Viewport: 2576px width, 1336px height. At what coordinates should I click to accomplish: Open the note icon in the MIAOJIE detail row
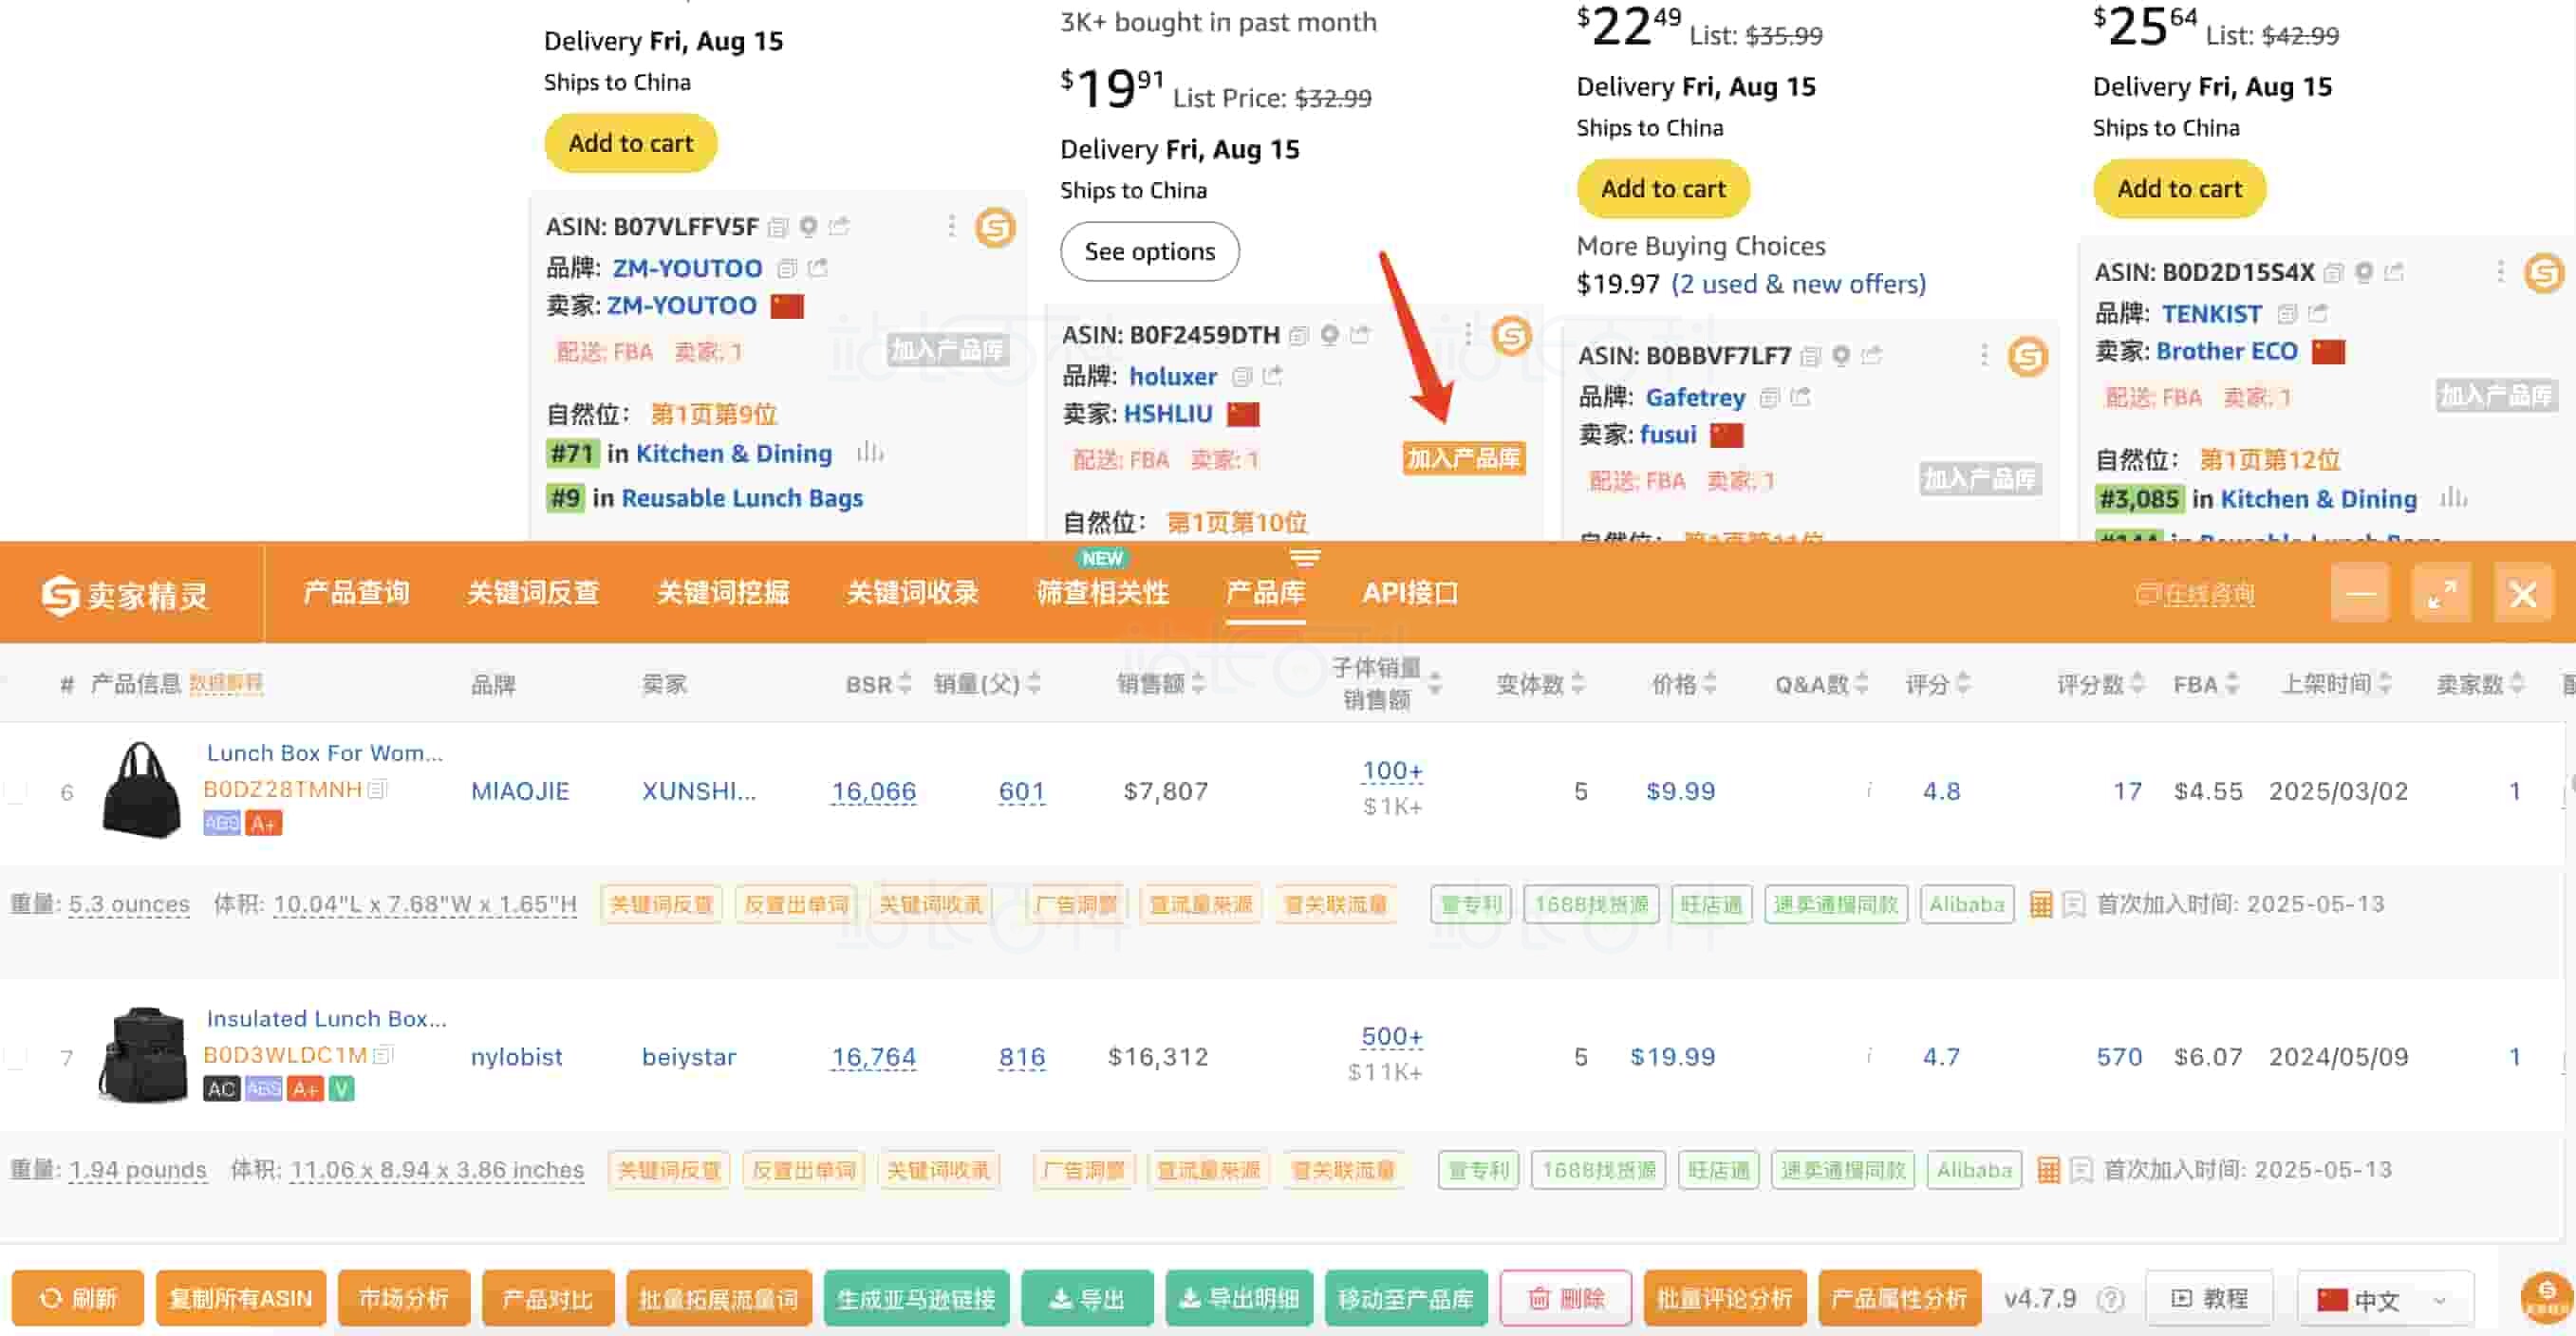(x=2074, y=905)
